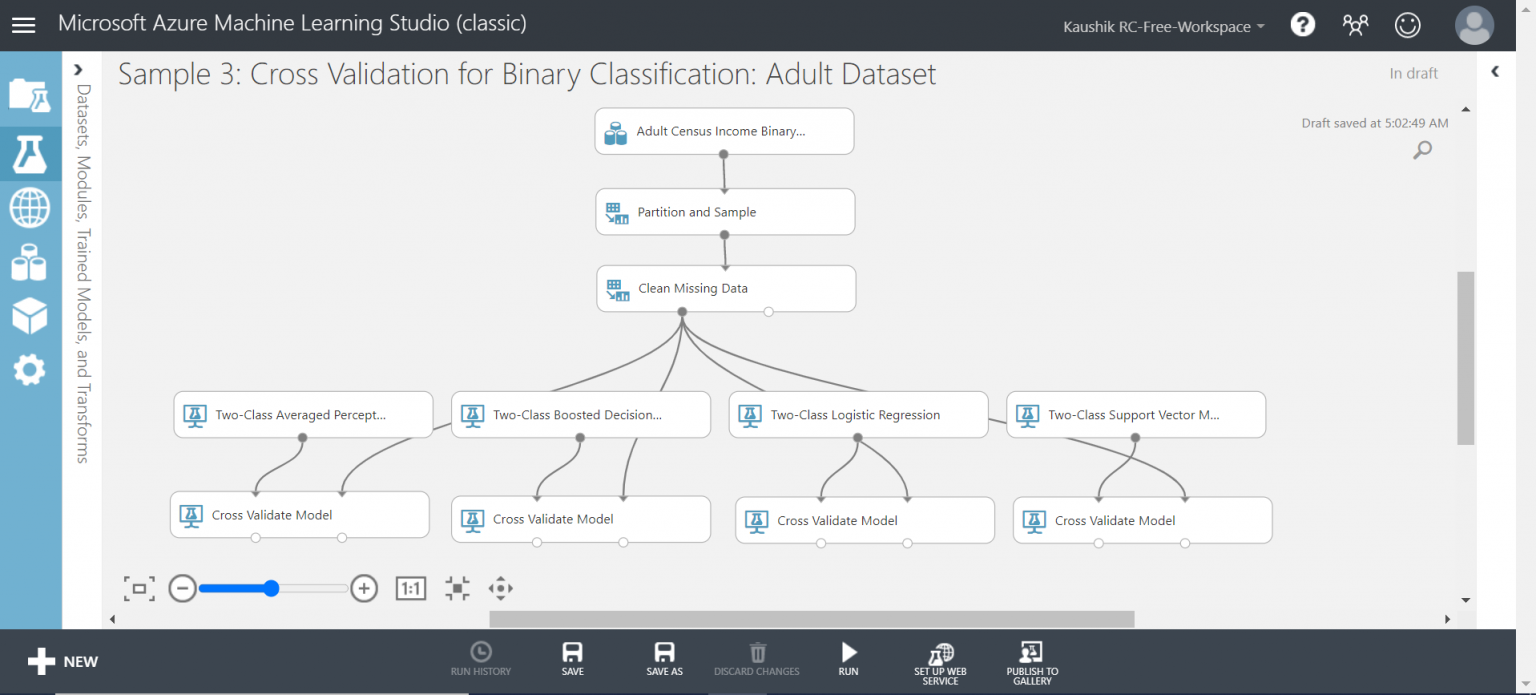Select Cross Validate Model under Logistic Regression
This screenshot has height=695, width=1536.
click(x=865, y=520)
